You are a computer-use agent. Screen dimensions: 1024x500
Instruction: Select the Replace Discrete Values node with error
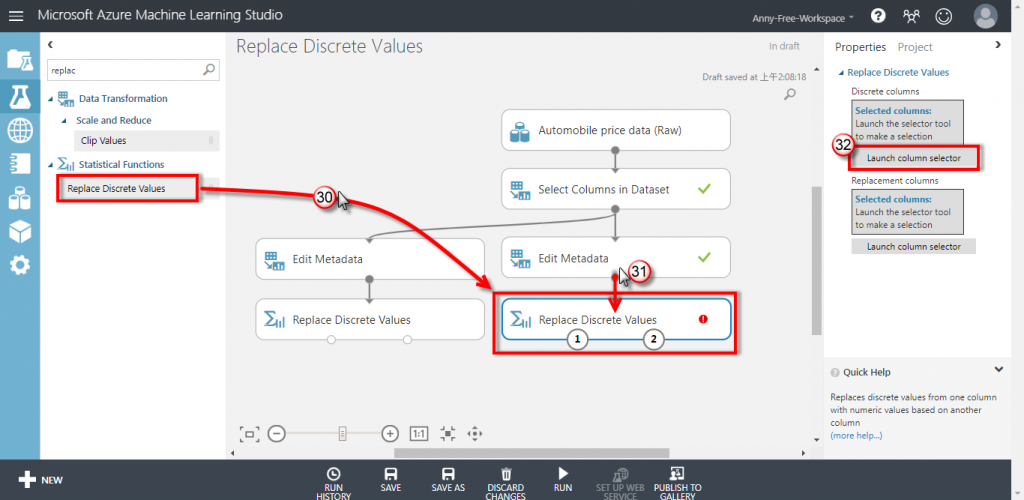click(x=615, y=319)
